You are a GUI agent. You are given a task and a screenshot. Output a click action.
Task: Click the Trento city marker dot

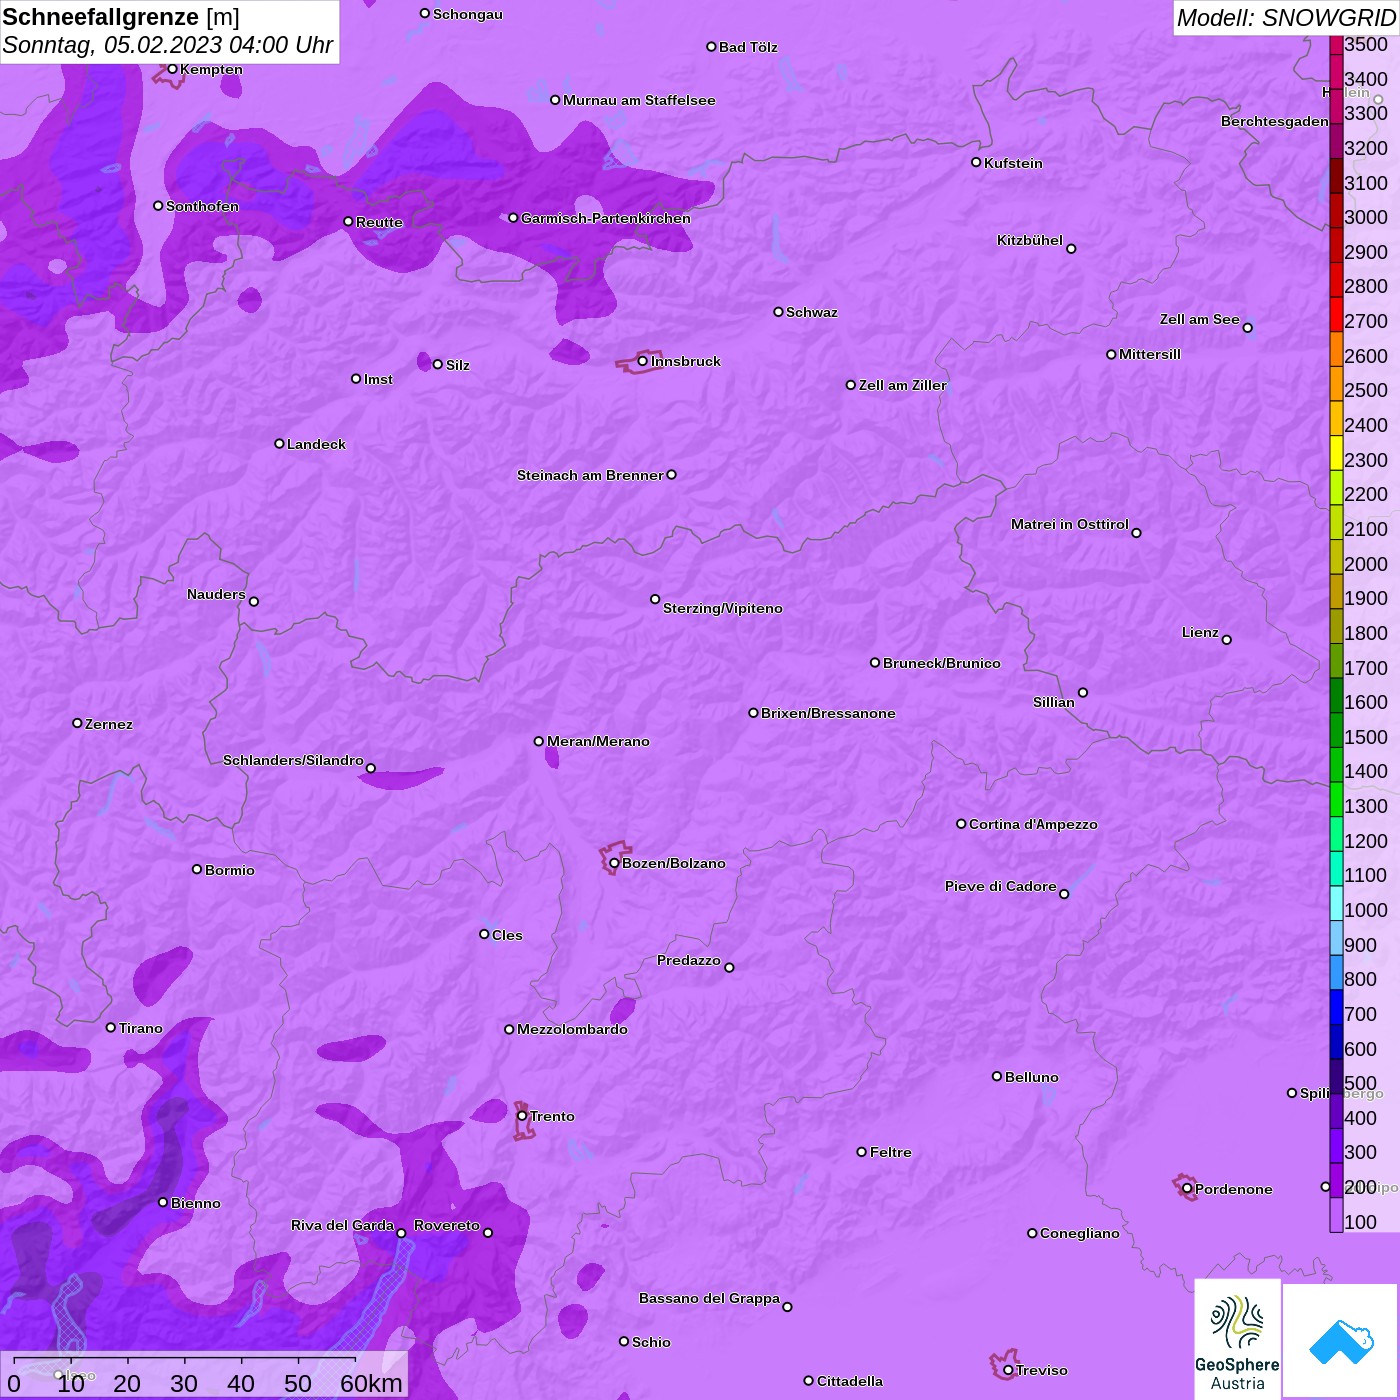[x=522, y=1116]
